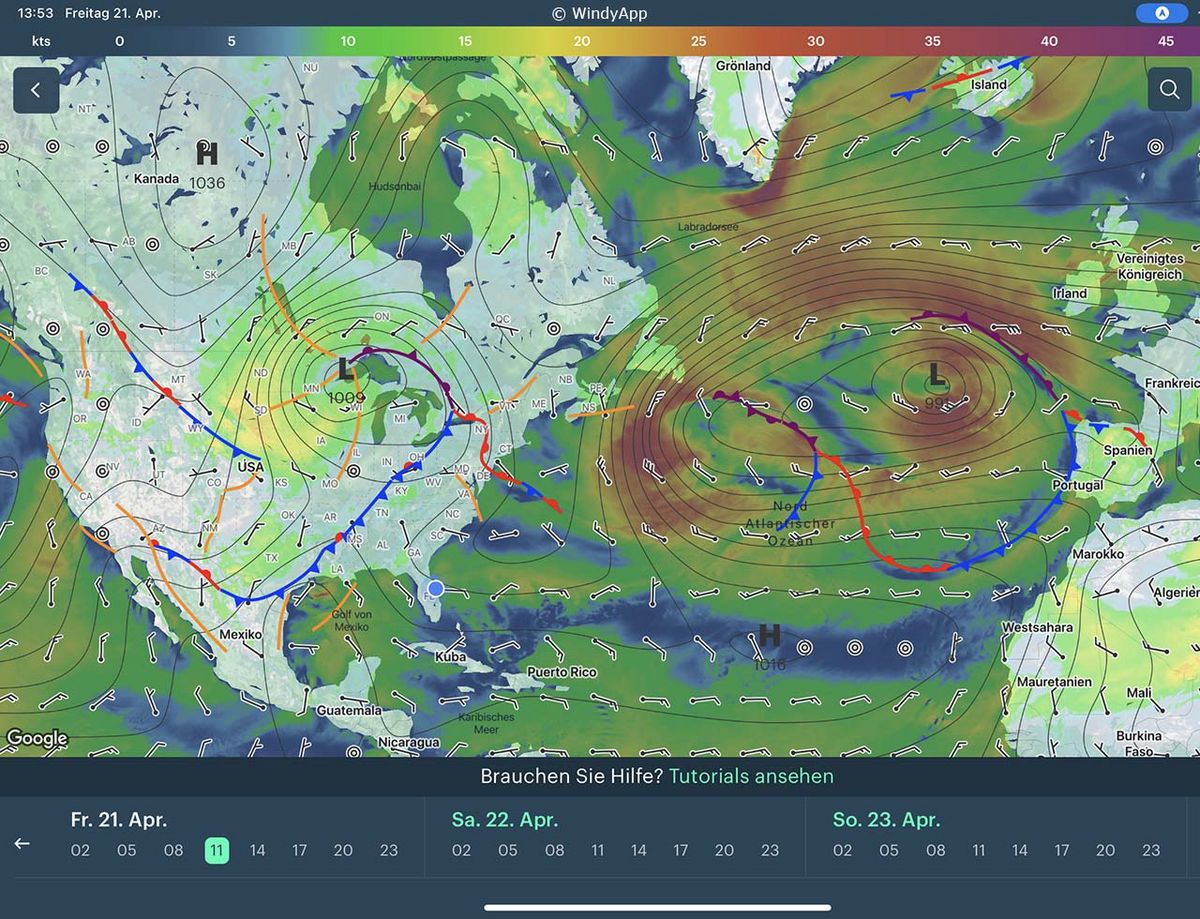Select hour 08 on So. 23. Apr.
This screenshot has width=1200, height=919.
(935, 851)
